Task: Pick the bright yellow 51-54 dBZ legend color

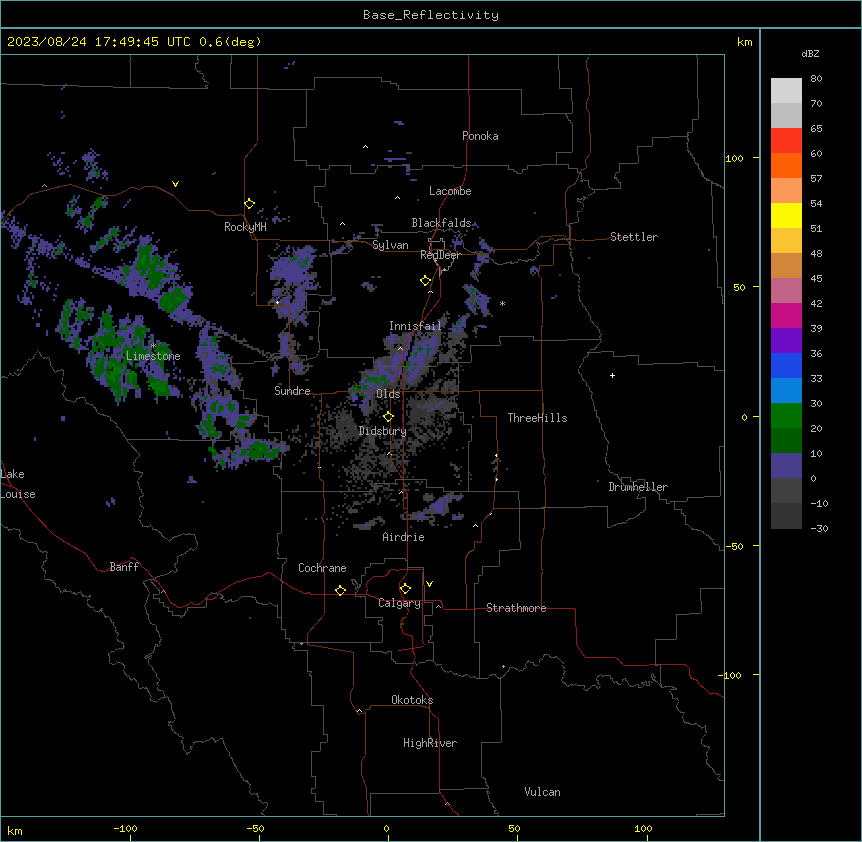Action: pyautogui.click(x=786, y=215)
